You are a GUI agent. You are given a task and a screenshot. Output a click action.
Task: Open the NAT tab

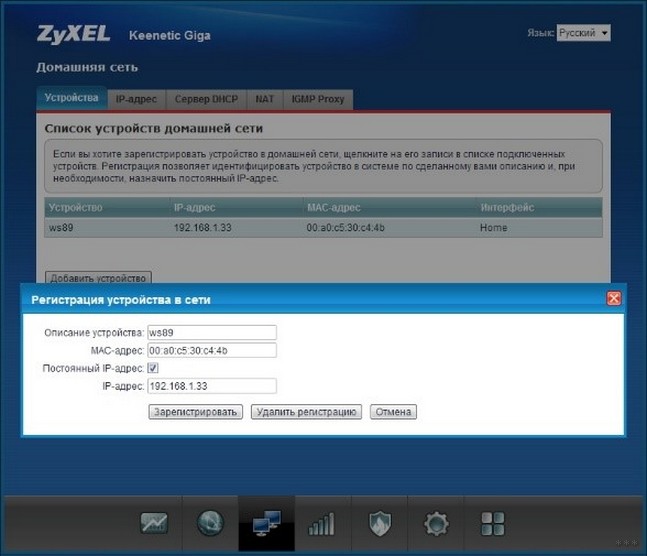(x=265, y=99)
